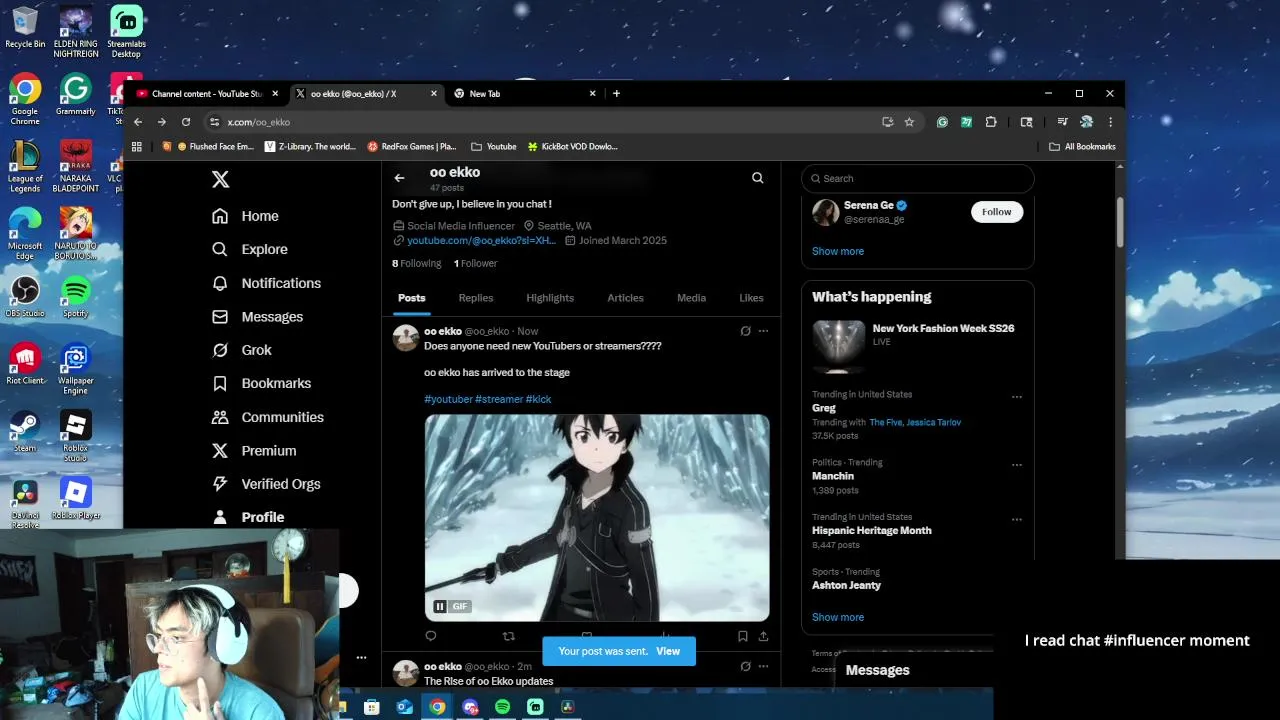
Task: Follow Serena Ge
Action: [x=996, y=212]
